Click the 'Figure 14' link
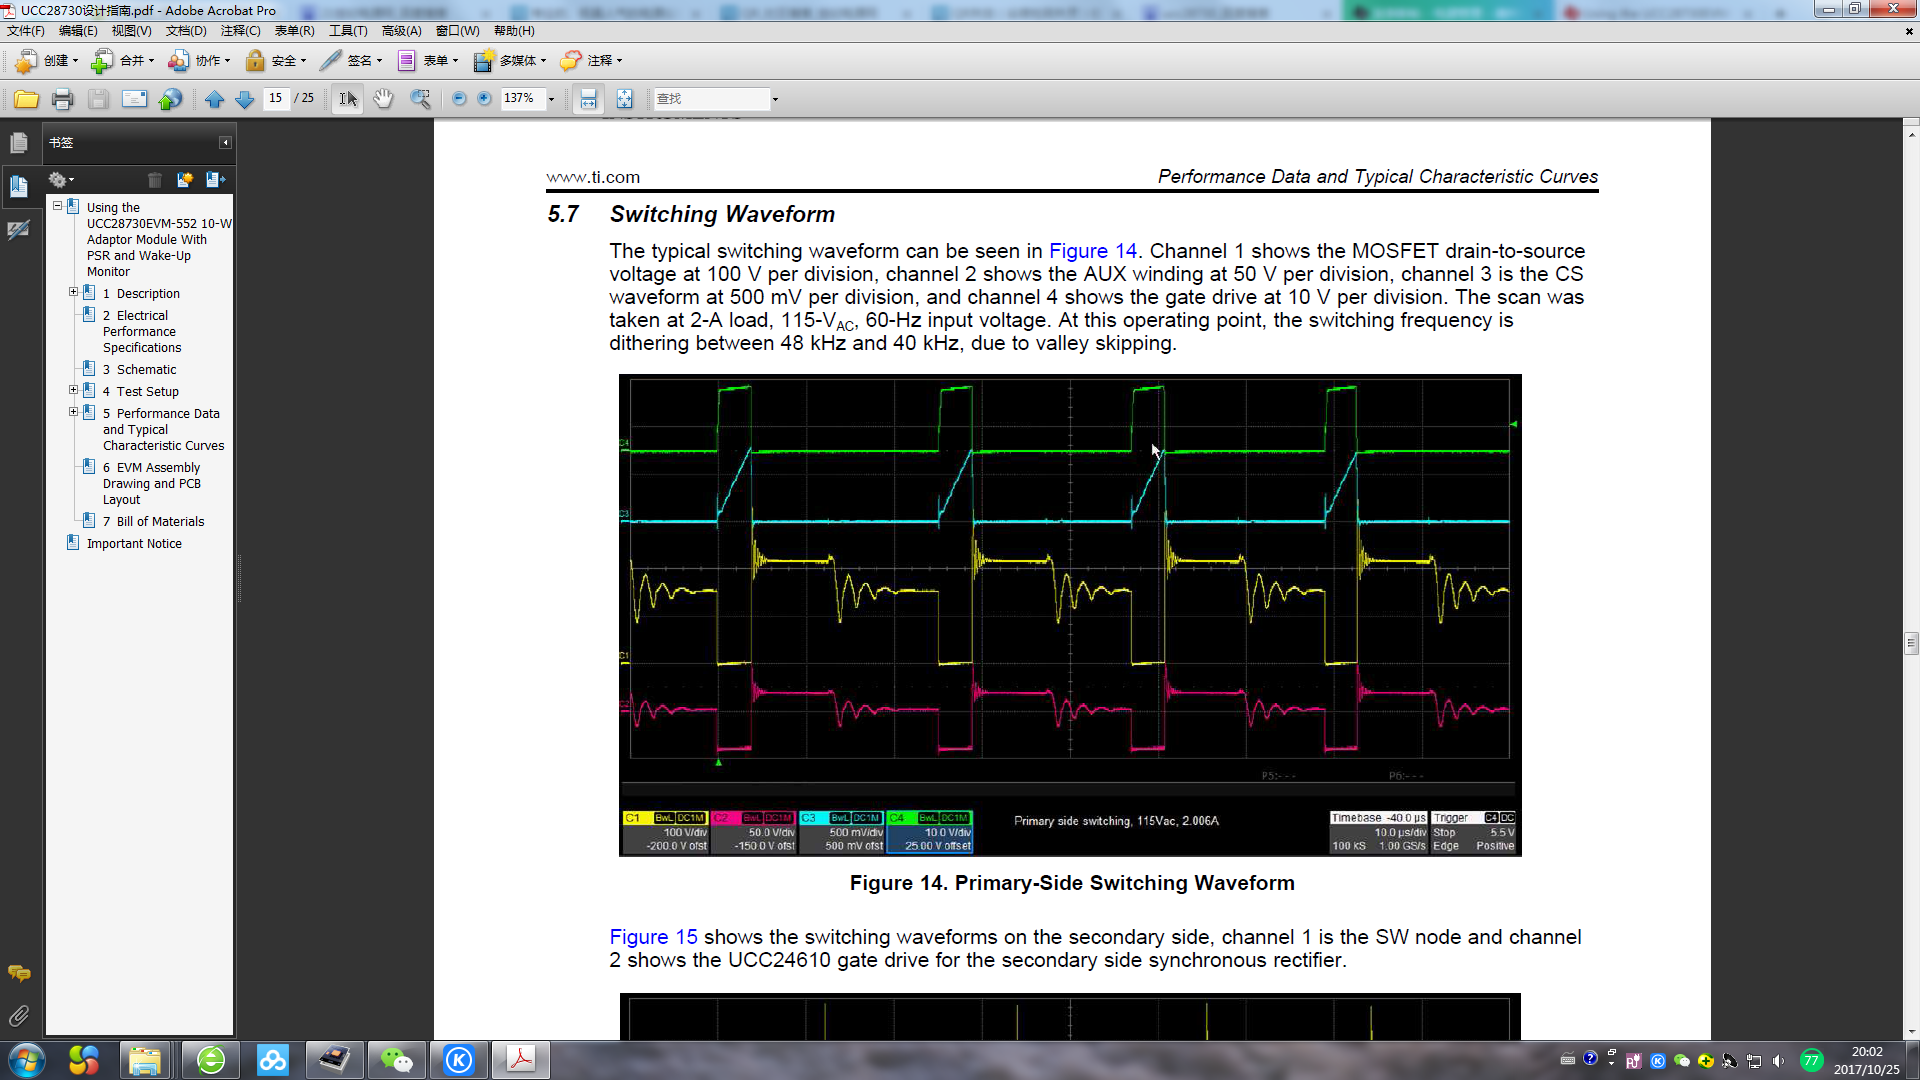The image size is (1920, 1080). (x=1092, y=251)
